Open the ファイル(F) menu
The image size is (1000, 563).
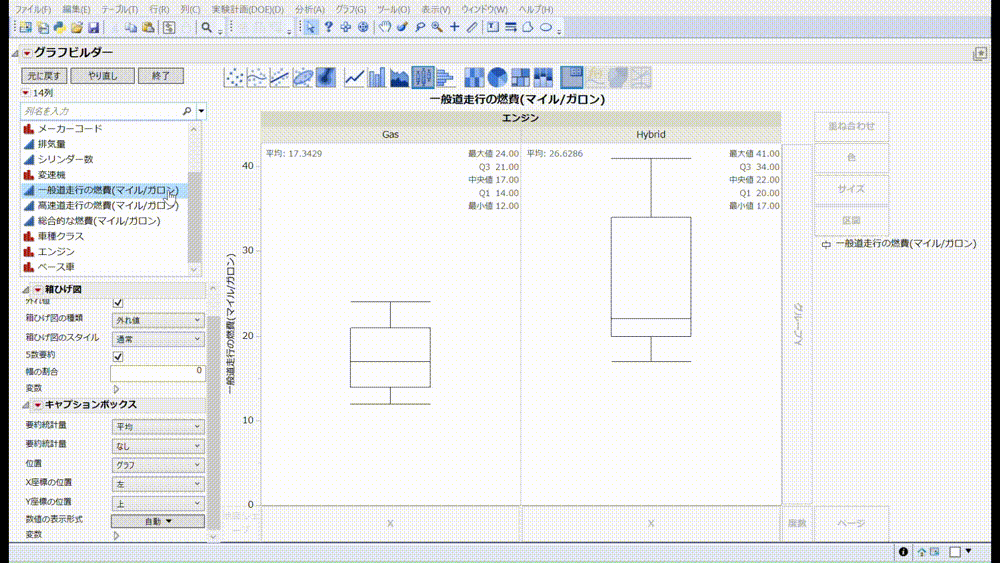[x=33, y=10]
